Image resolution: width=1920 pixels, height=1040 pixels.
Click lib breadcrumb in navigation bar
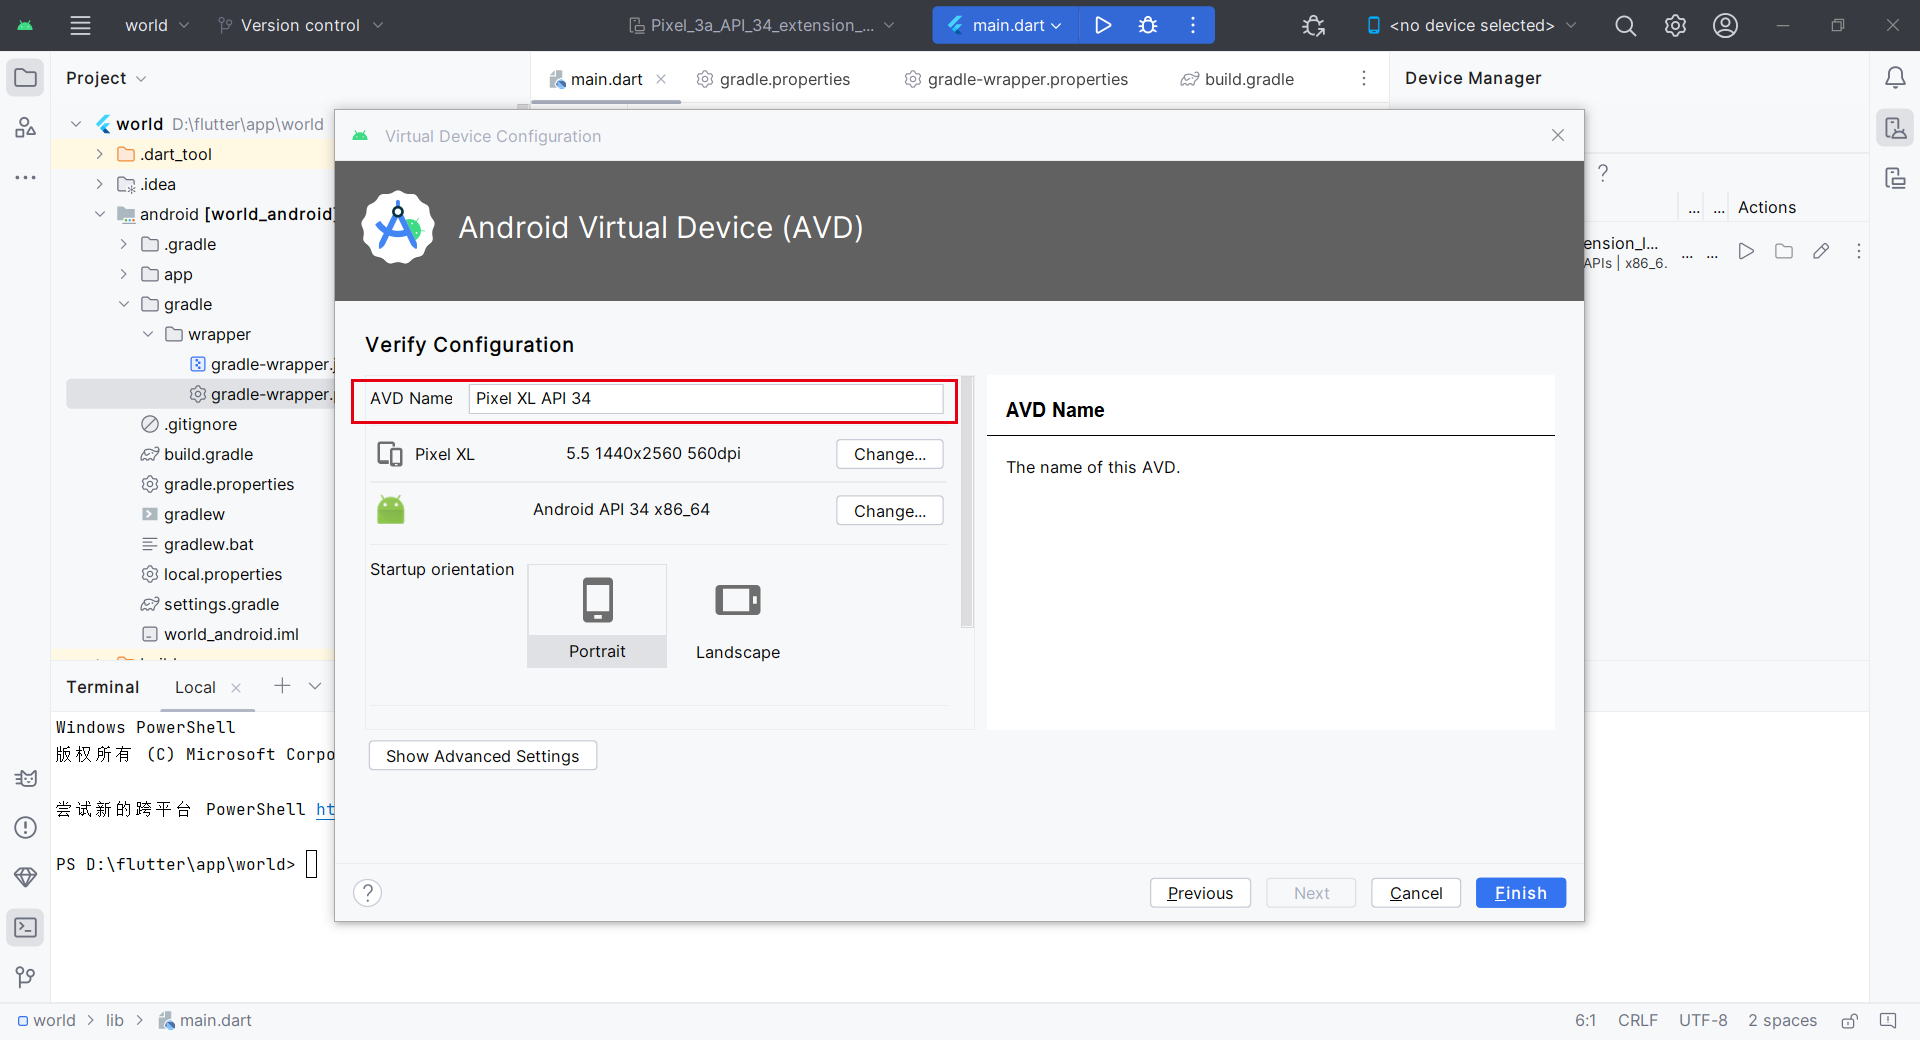(115, 1020)
